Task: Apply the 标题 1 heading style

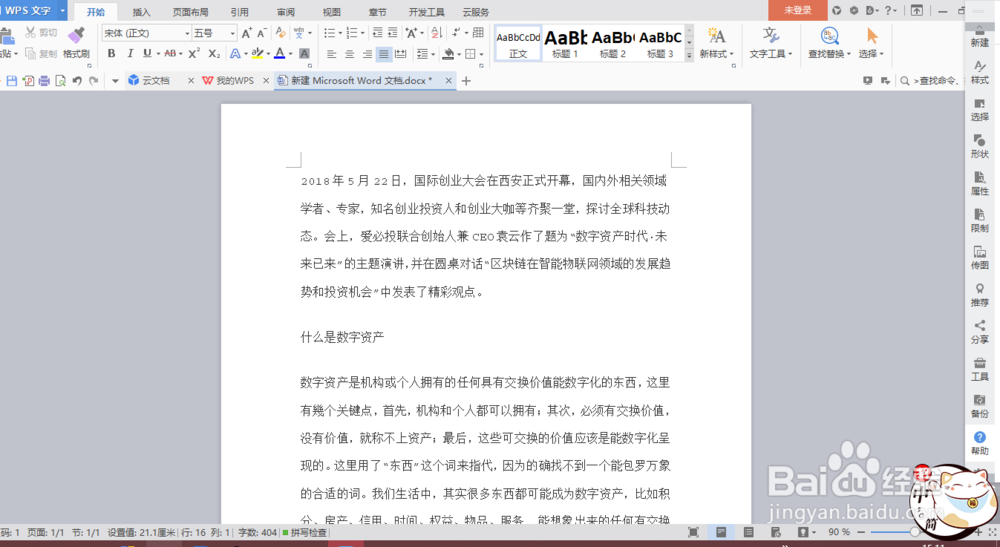Action: click(x=565, y=43)
